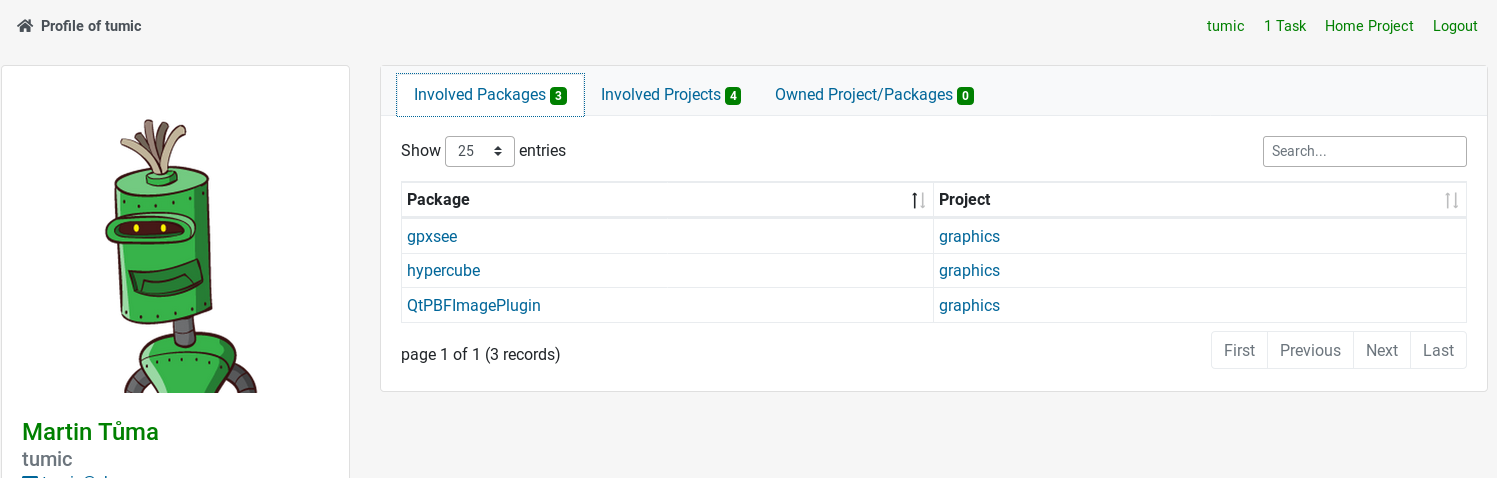The image size is (1497, 478).
Task: Switch to the Owned Project/Packages tab
Action: pyautogui.click(x=874, y=95)
